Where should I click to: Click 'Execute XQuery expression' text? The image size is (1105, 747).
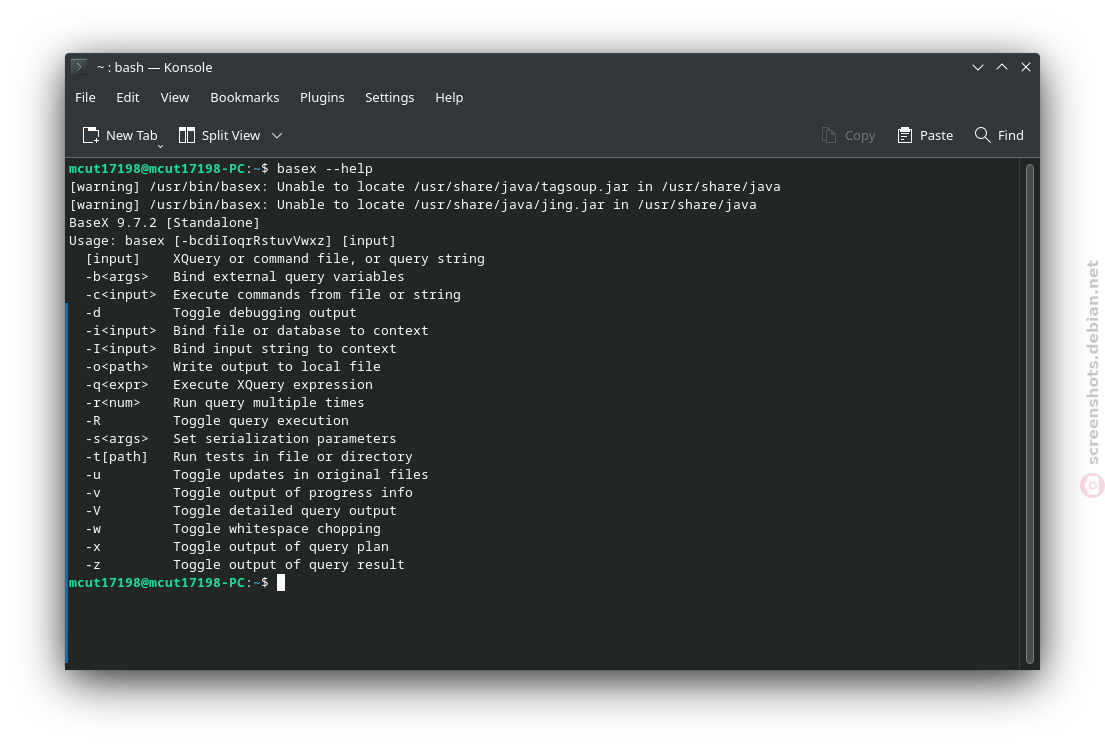pyautogui.click(x=273, y=384)
